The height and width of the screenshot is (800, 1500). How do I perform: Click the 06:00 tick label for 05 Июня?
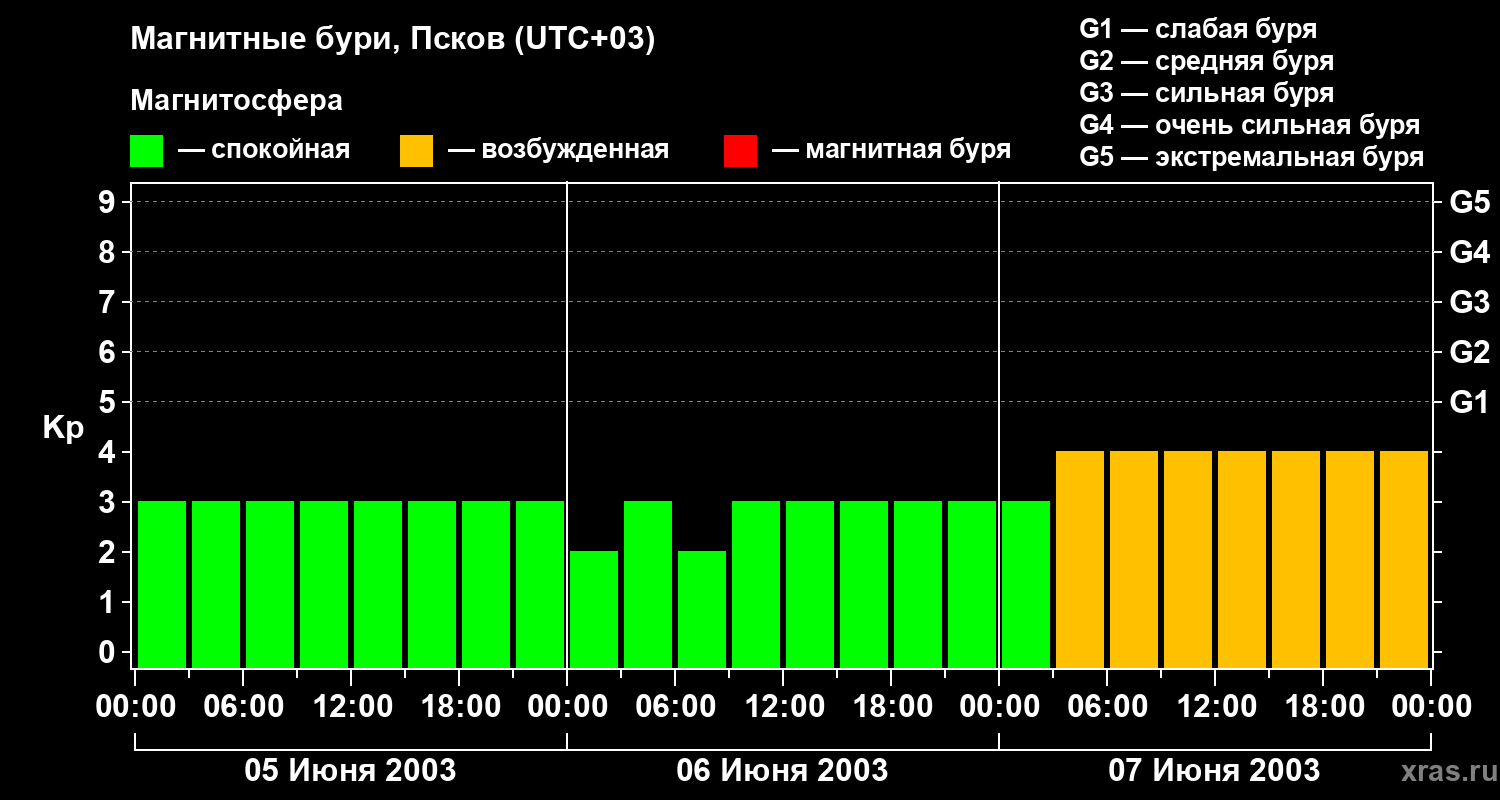coord(243,707)
